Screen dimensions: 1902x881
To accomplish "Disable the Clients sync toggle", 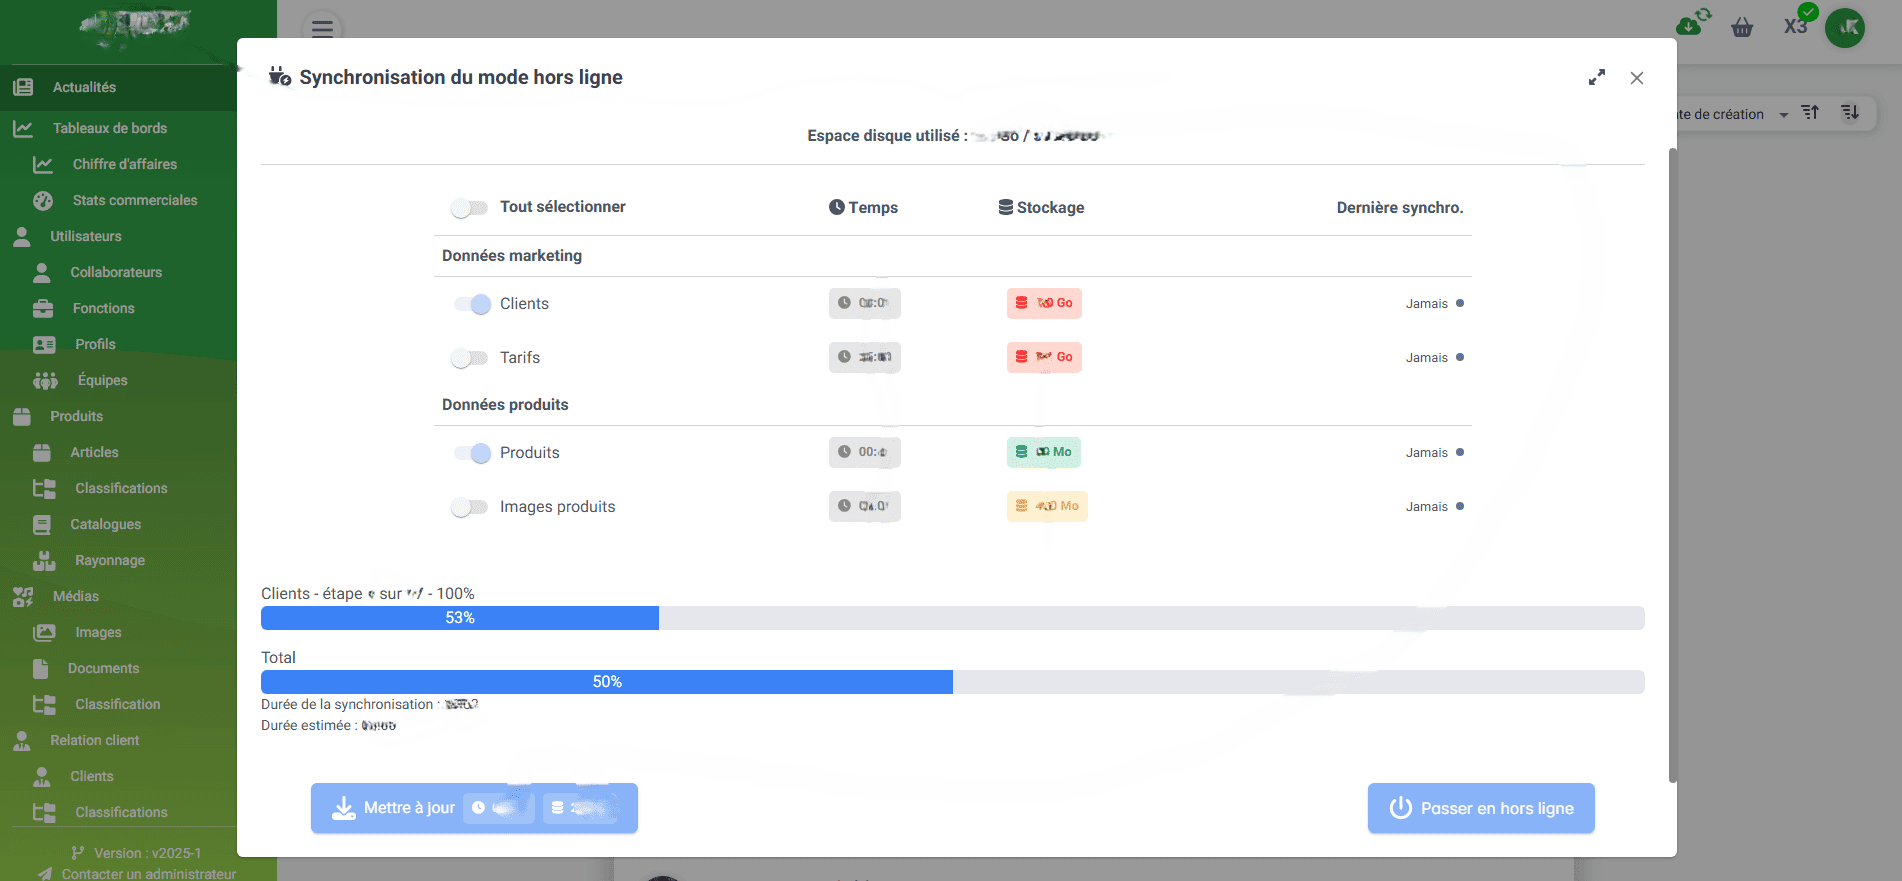I will (x=472, y=304).
